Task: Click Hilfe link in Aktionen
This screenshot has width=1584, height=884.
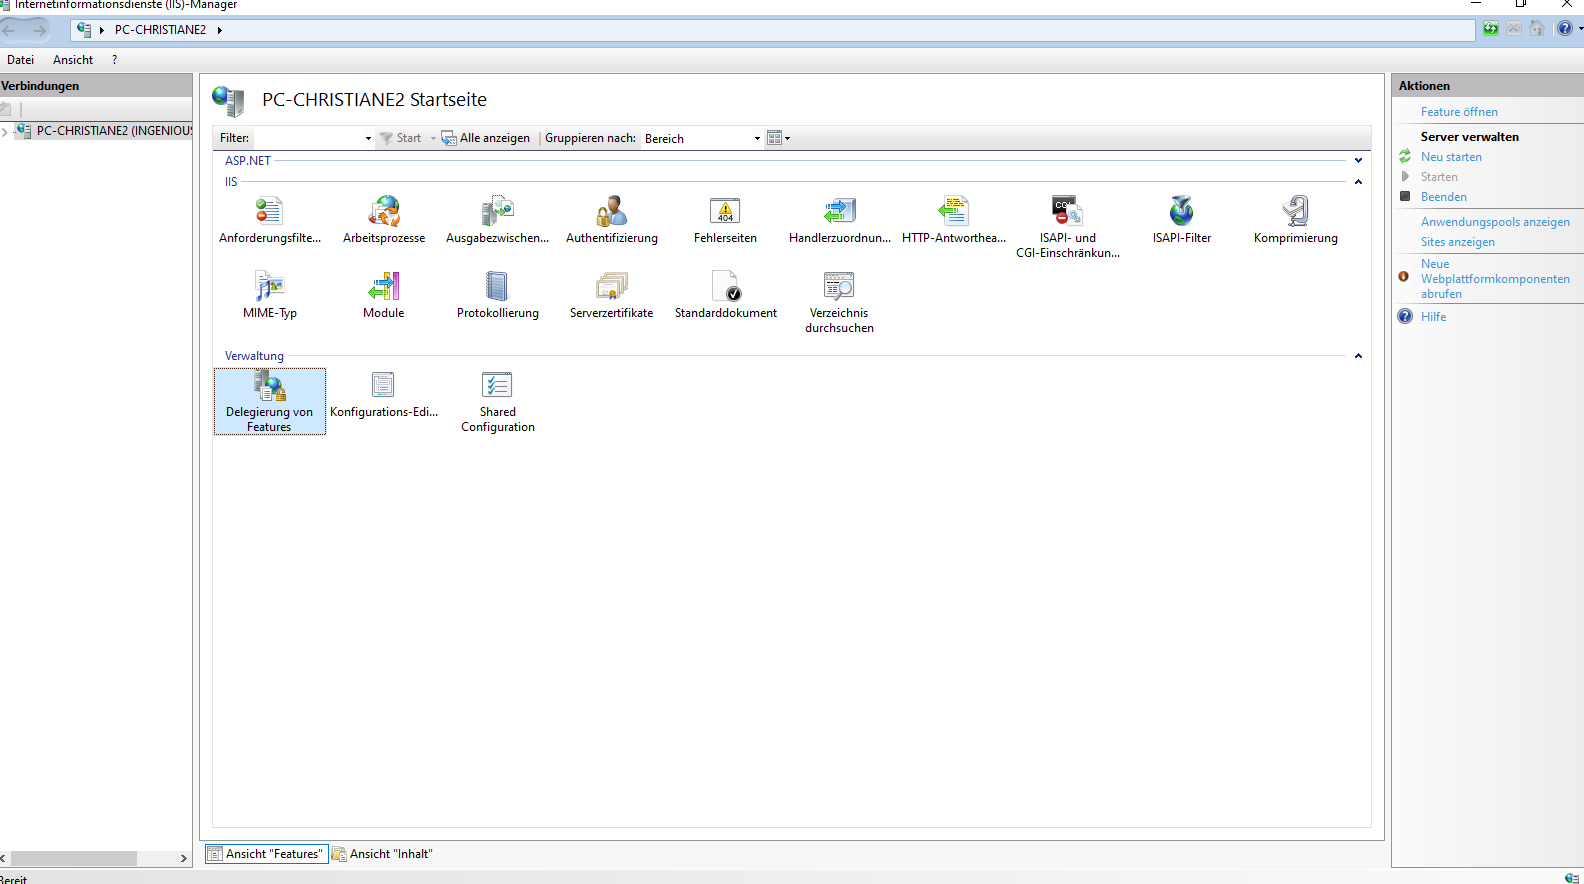Action: pyautogui.click(x=1433, y=317)
